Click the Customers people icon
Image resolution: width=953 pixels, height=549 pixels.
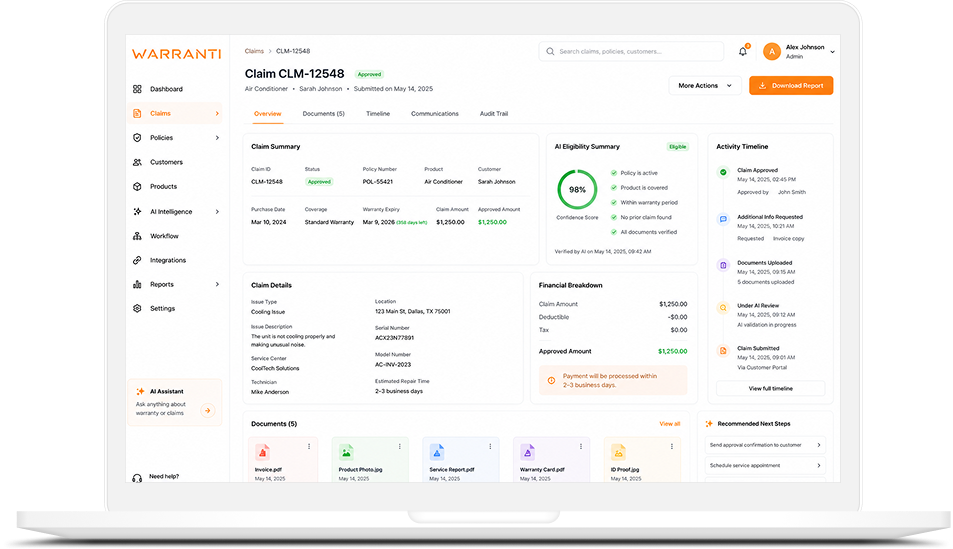pos(137,162)
